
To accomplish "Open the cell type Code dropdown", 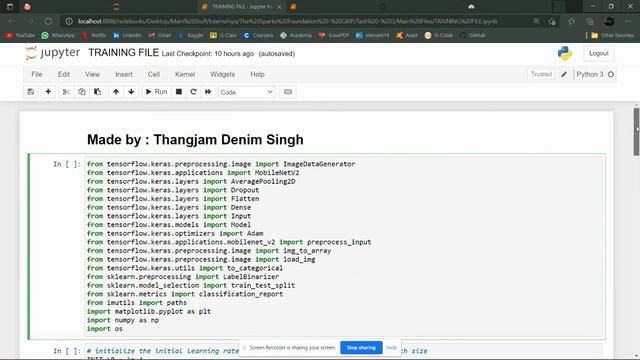I will click(247, 92).
